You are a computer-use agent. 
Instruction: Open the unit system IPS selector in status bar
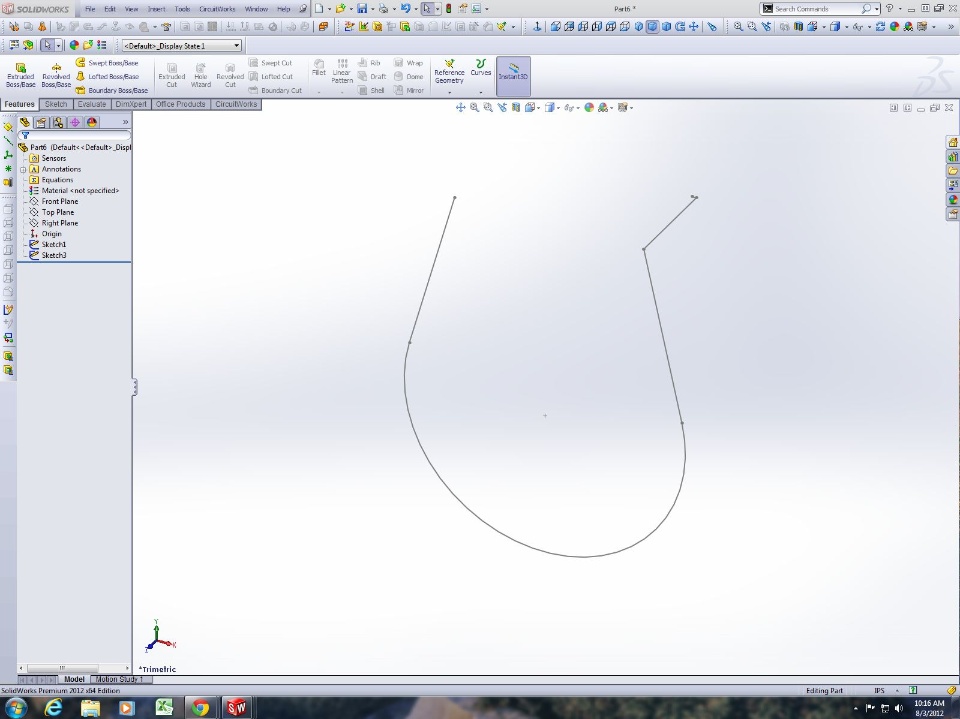tap(880, 690)
